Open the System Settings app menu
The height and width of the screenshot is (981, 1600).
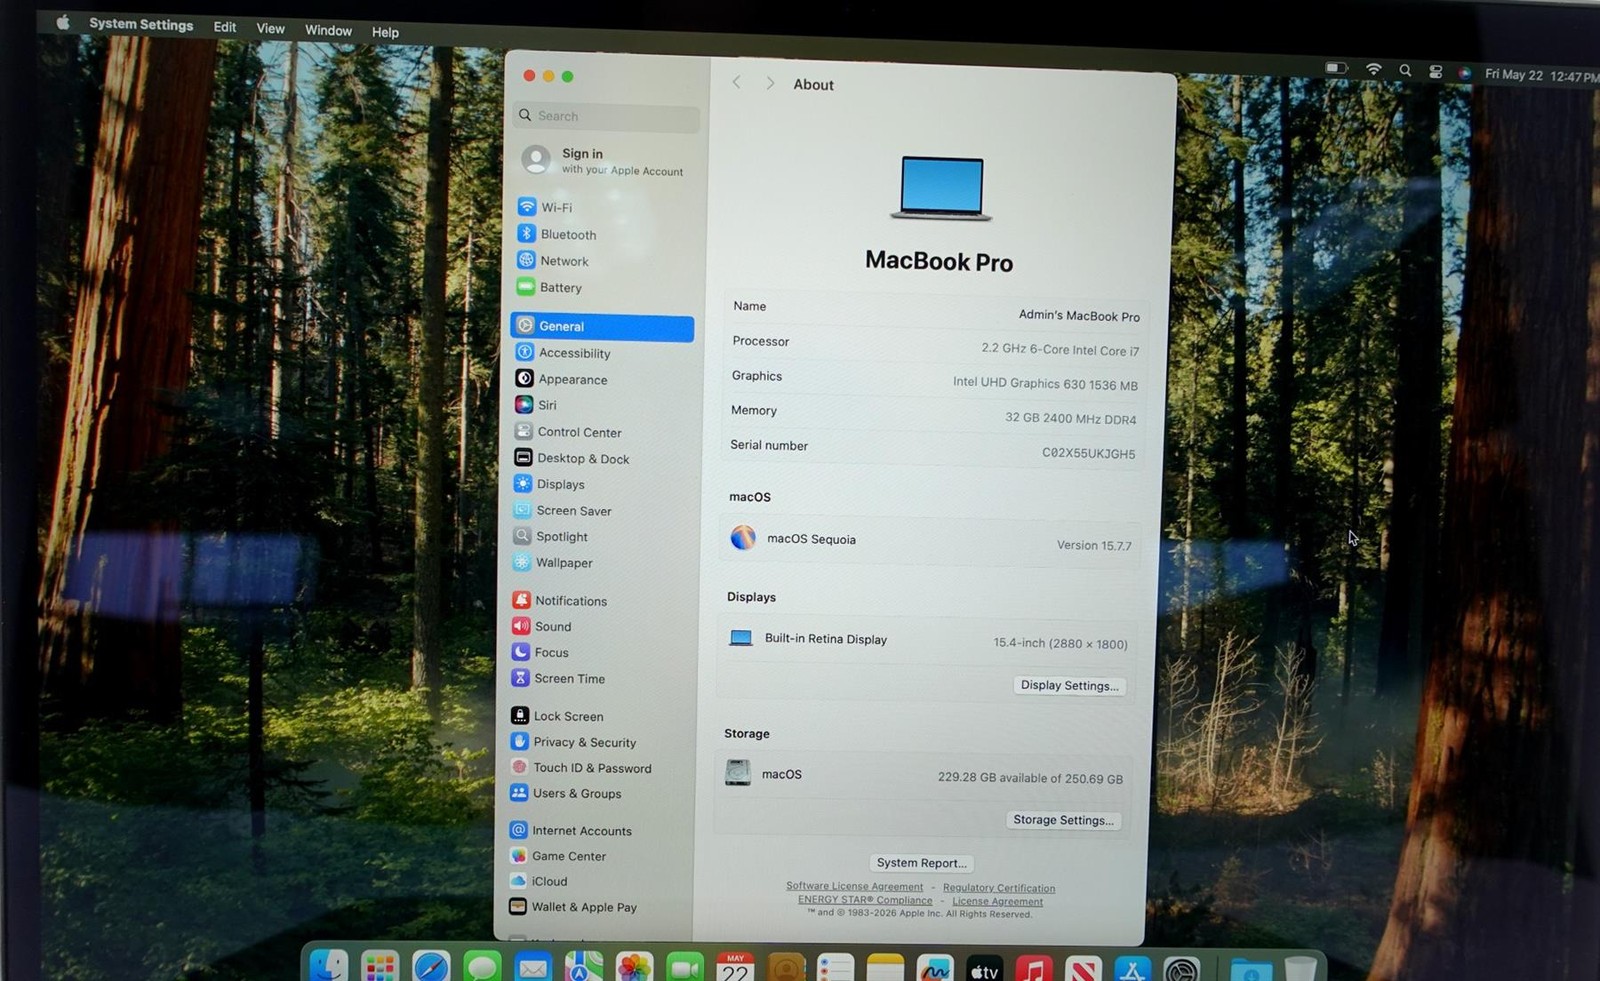coord(141,24)
